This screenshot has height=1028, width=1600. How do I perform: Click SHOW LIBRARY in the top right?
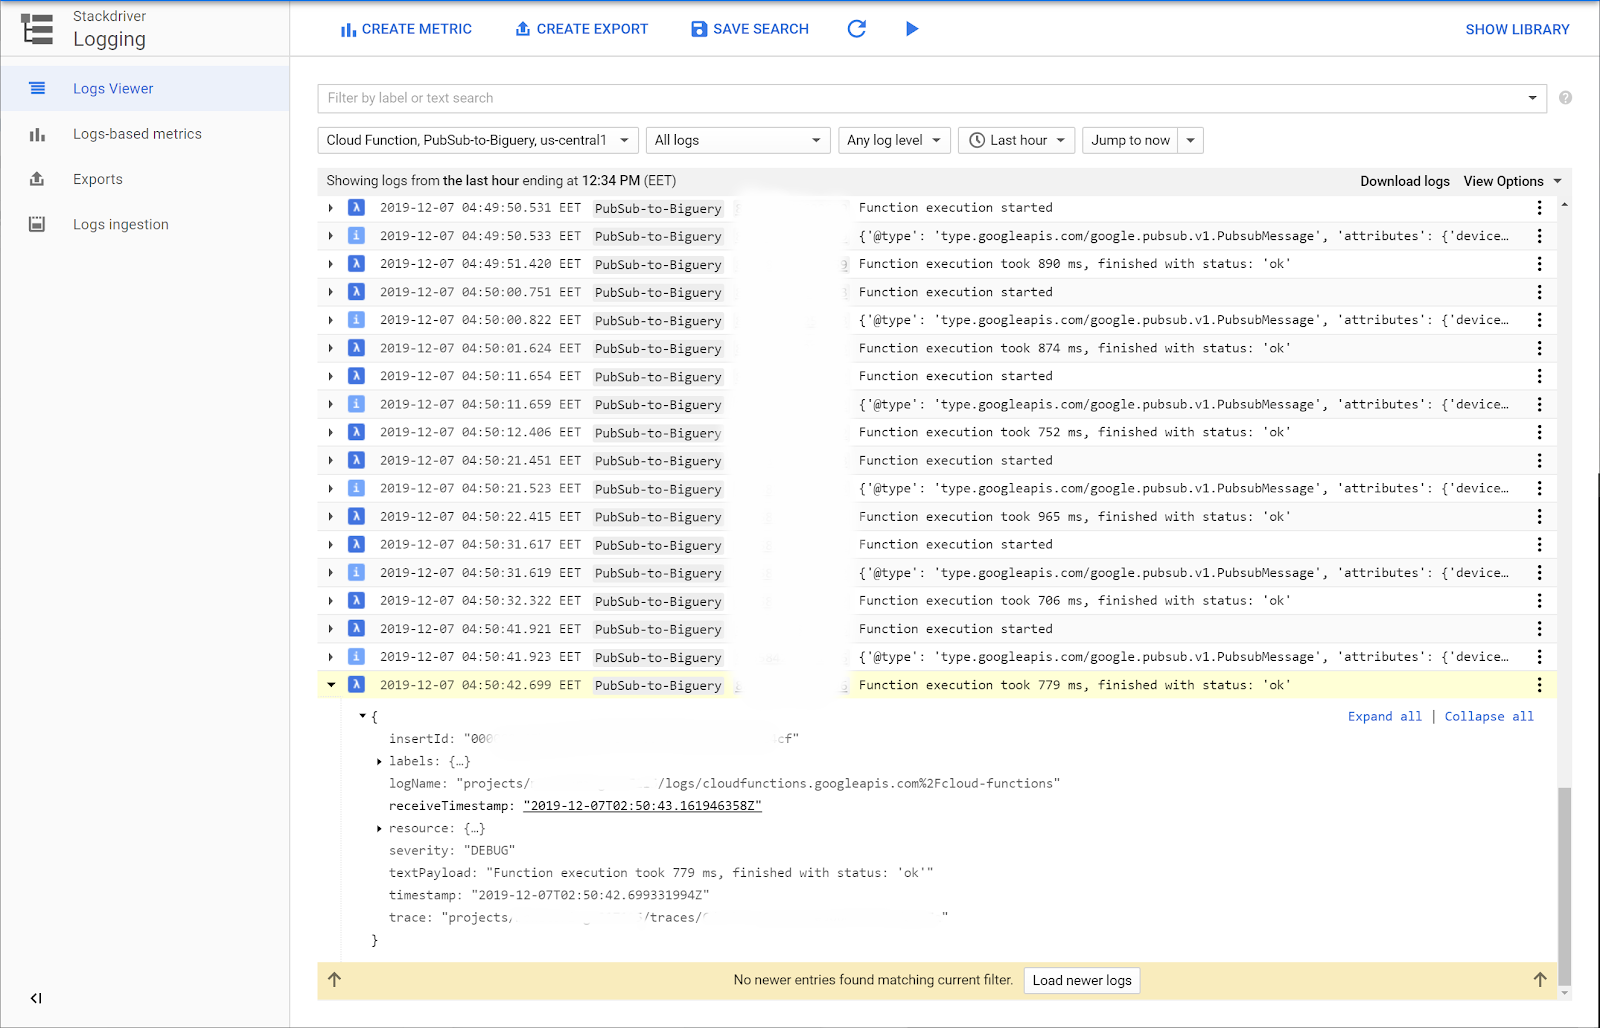1517,29
